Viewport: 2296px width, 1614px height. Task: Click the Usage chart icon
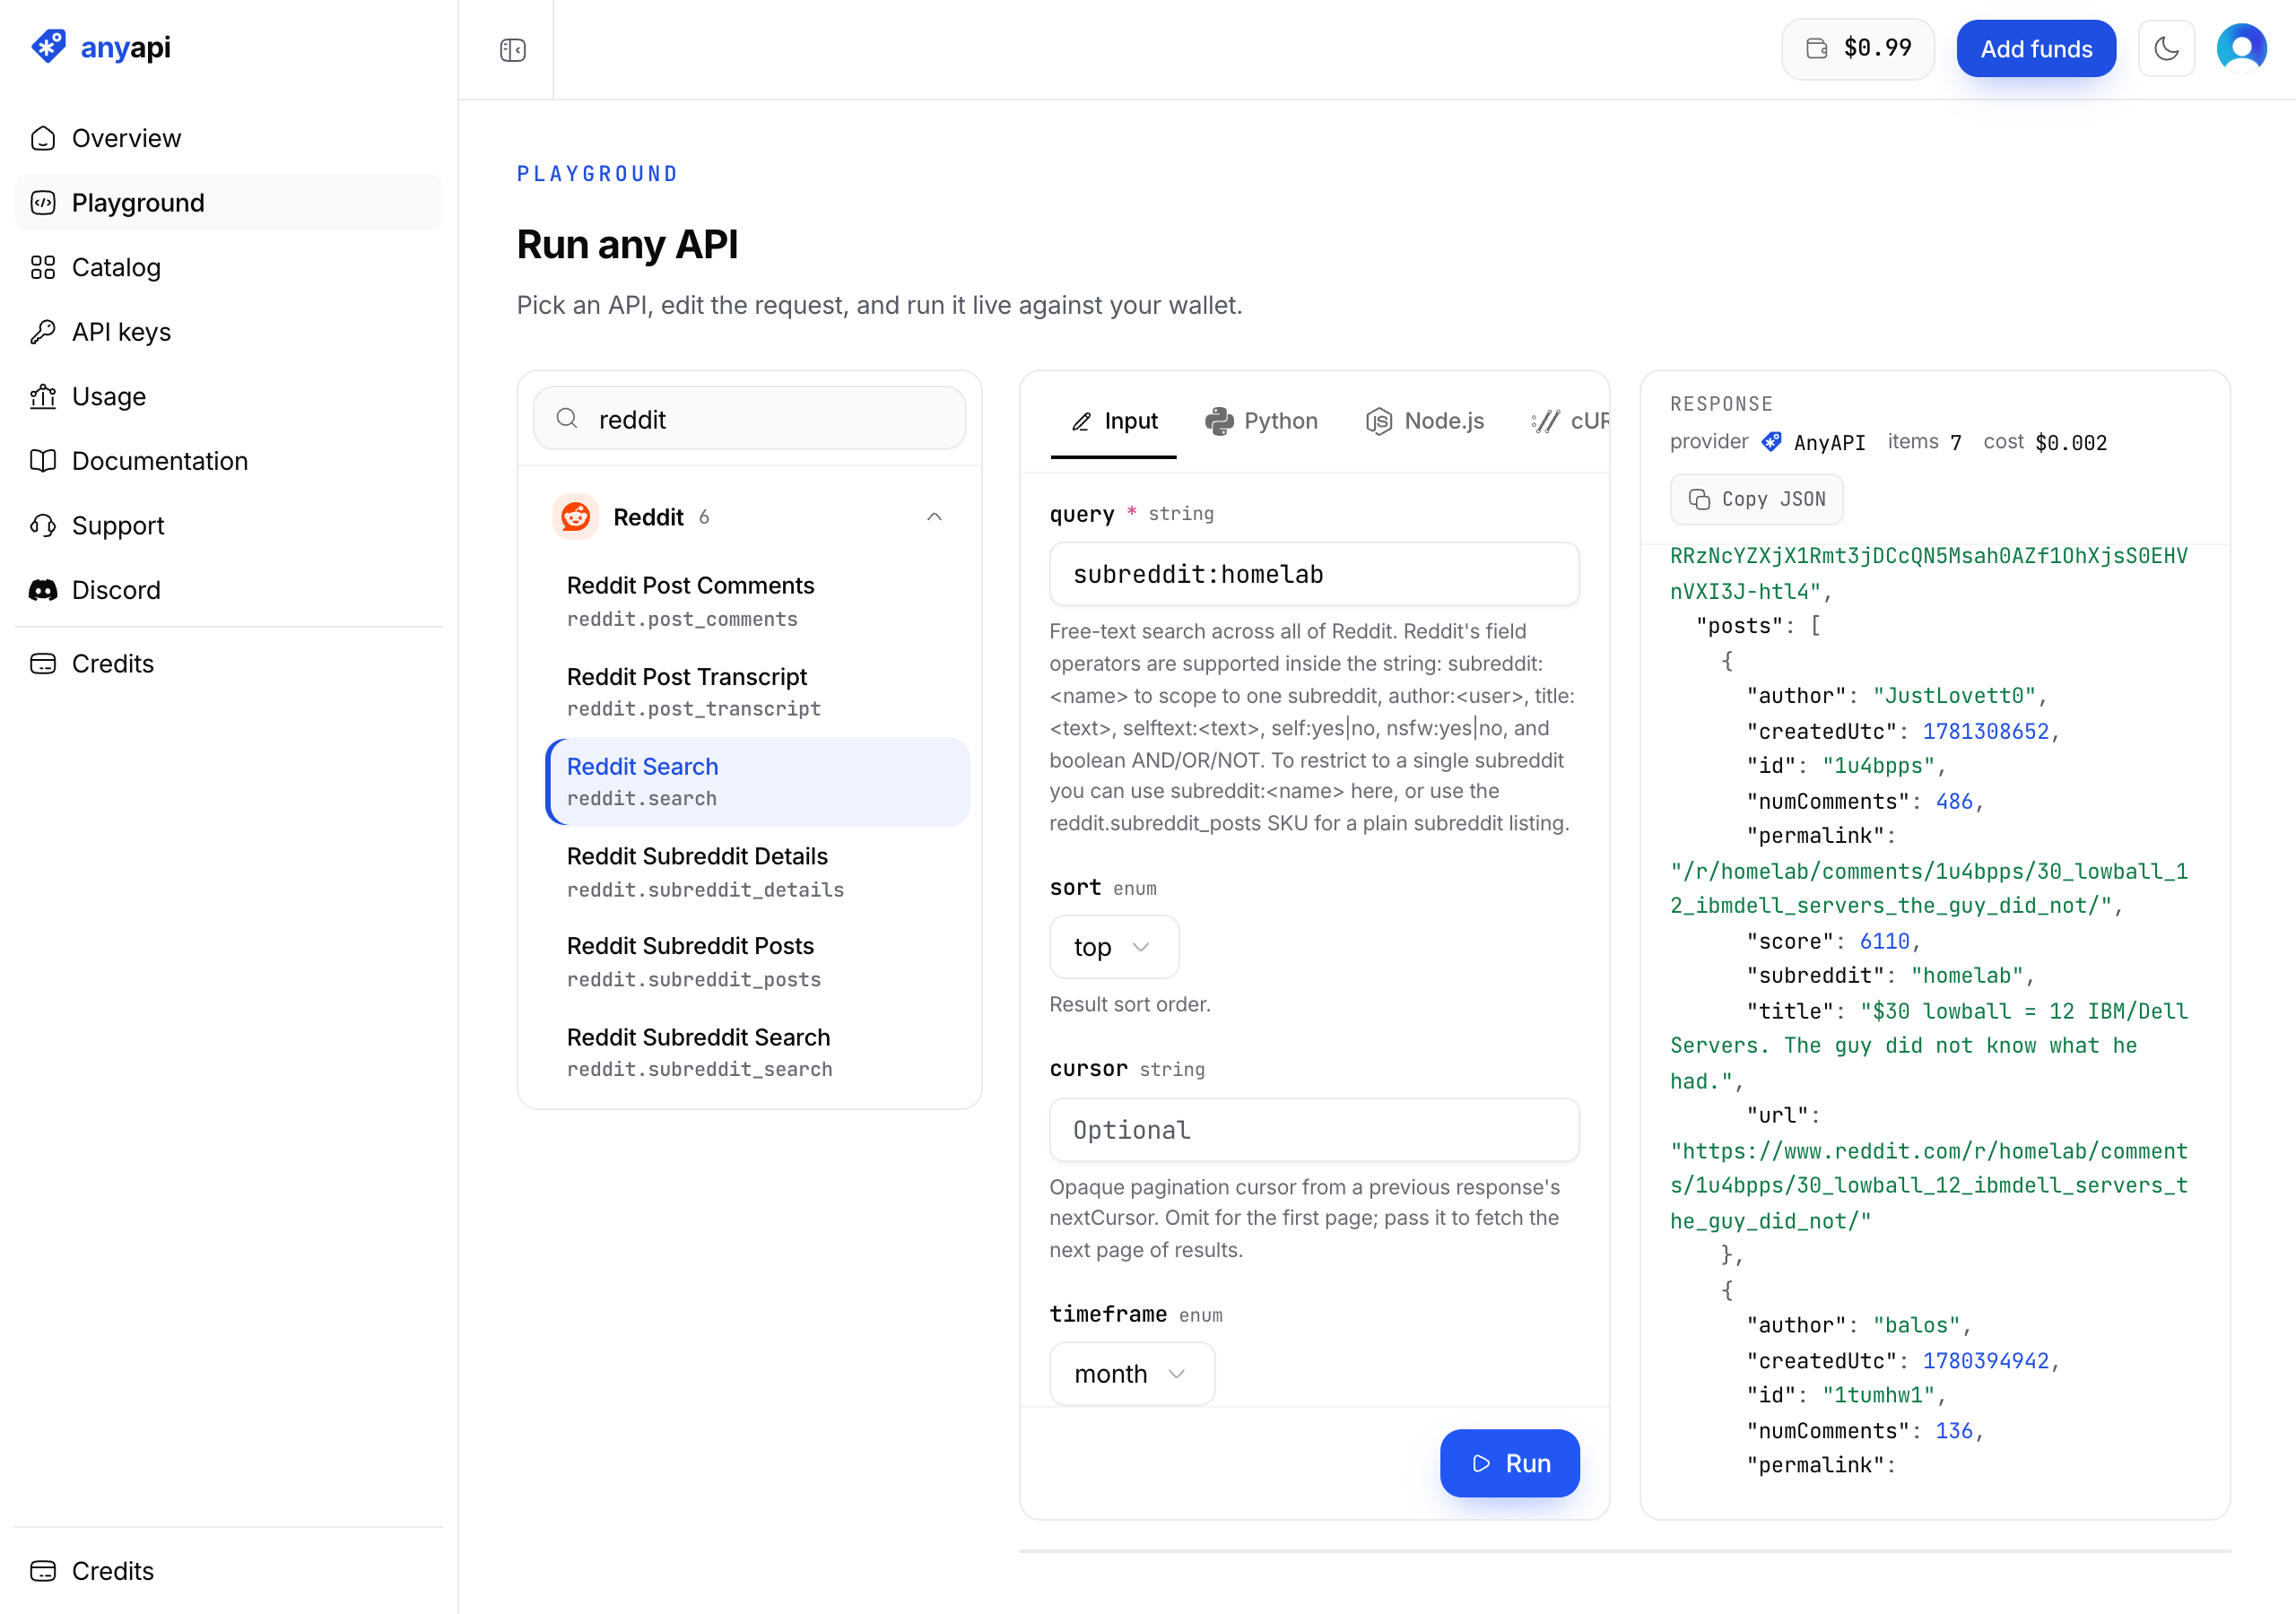[x=43, y=396]
